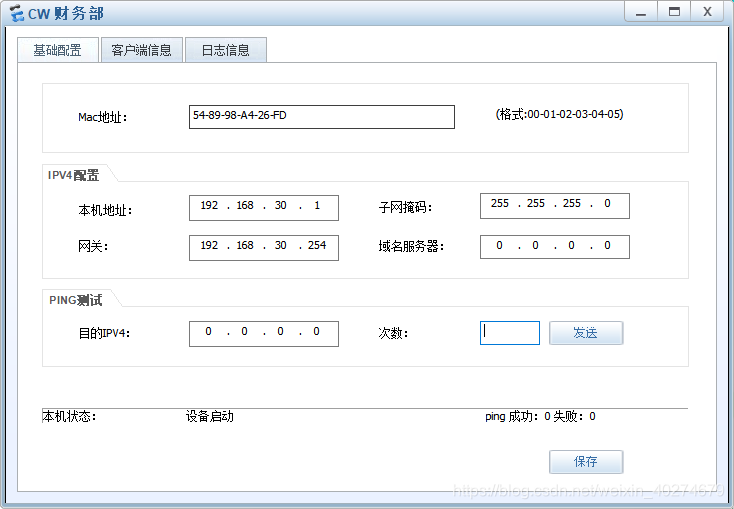Screen dimensions: 734x509
Task: Click the 本机地址 IP field
Action: click(264, 207)
